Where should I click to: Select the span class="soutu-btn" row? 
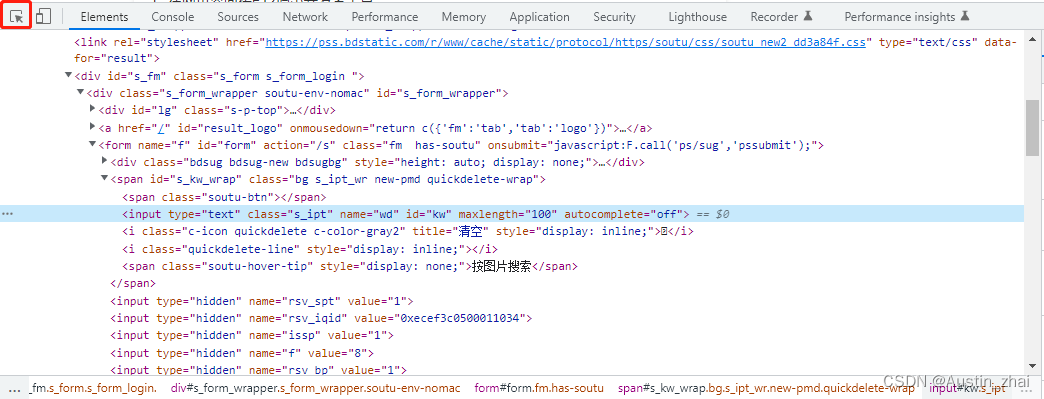(x=224, y=197)
